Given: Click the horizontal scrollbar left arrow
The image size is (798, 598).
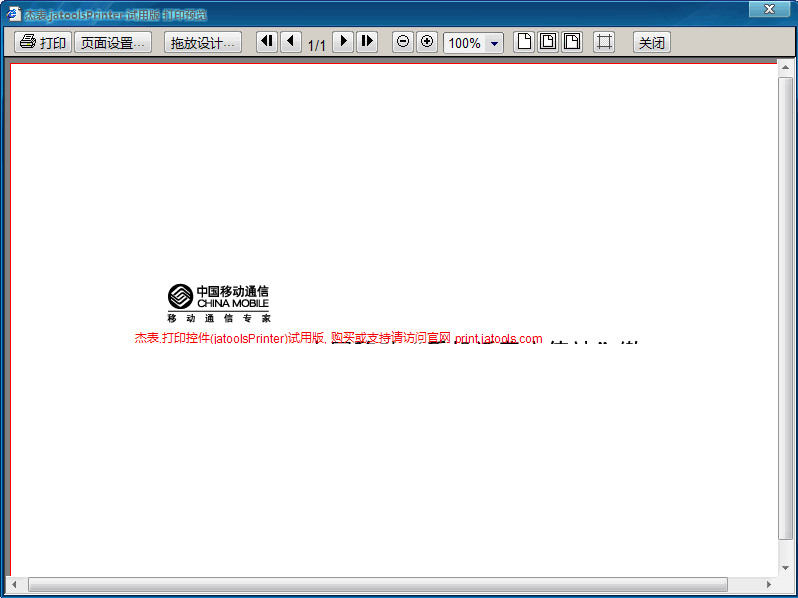Looking at the screenshot, I should tap(14, 584).
